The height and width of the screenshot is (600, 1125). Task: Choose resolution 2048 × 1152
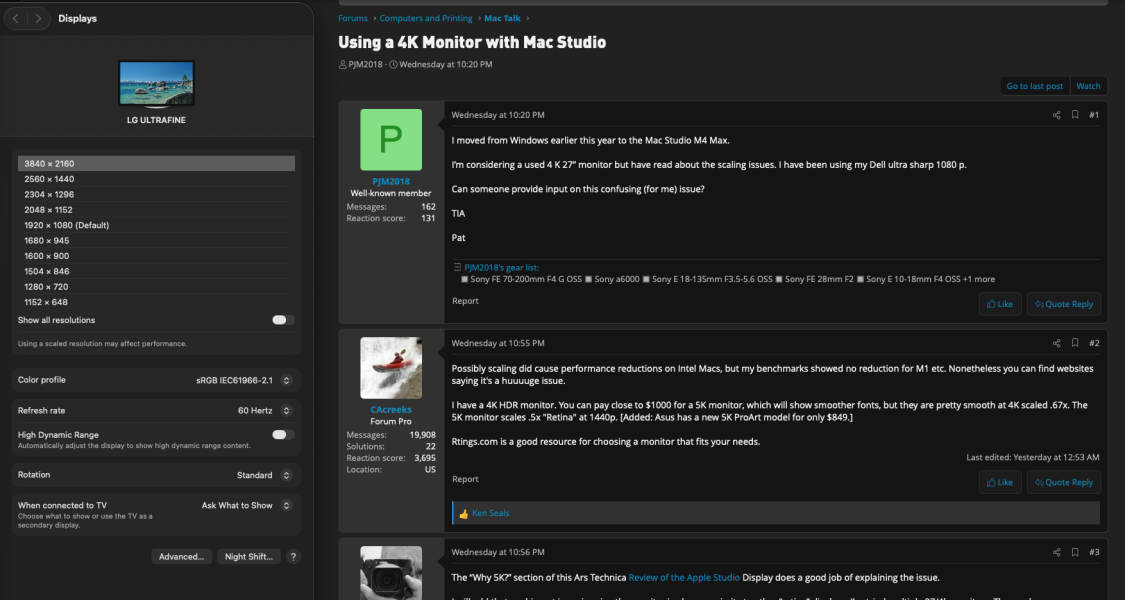point(156,210)
